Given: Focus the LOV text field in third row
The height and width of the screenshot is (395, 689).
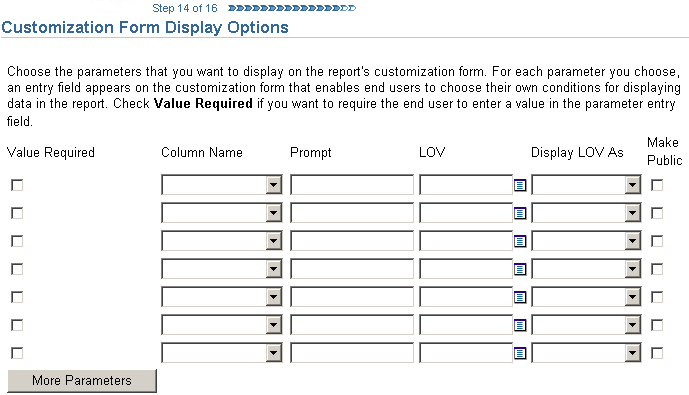Looking at the screenshot, I should click(x=466, y=241).
